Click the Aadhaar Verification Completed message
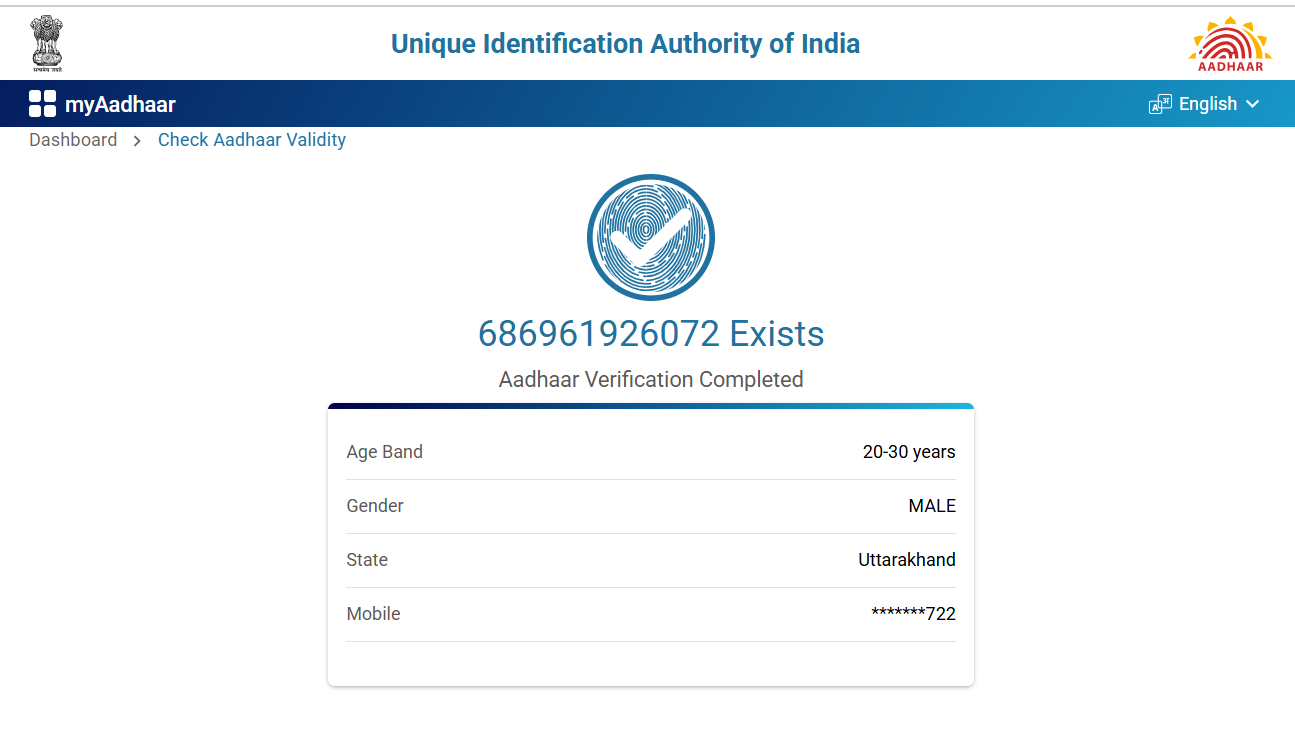Viewport: 1295px width, 747px height. click(651, 380)
